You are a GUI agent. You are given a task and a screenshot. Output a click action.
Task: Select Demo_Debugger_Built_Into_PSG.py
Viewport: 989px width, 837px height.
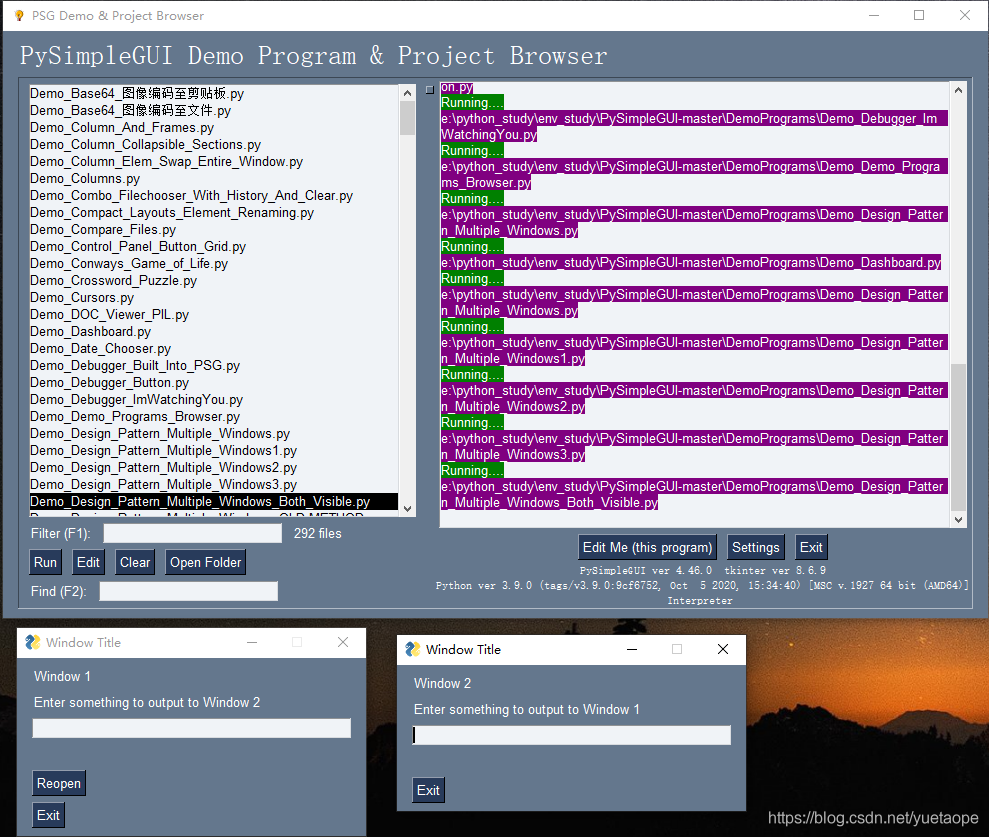coord(214,366)
